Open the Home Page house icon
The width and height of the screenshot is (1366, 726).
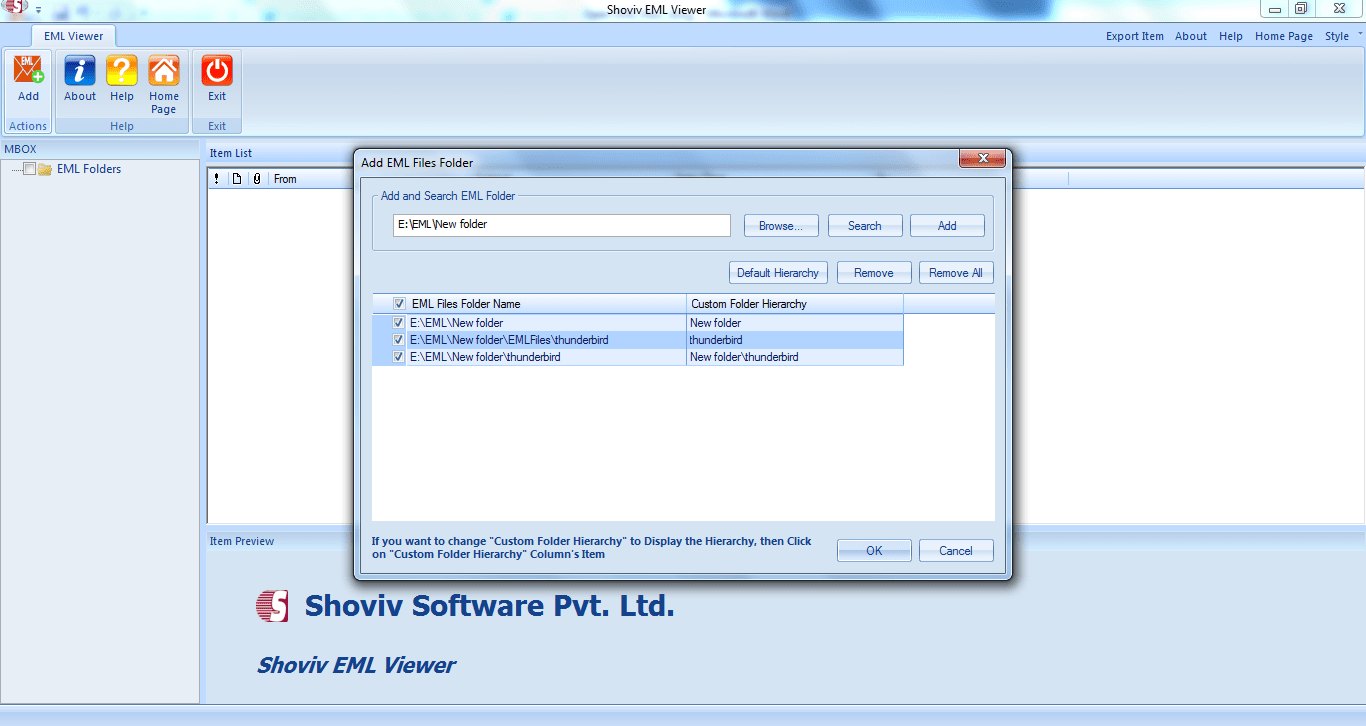click(164, 70)
